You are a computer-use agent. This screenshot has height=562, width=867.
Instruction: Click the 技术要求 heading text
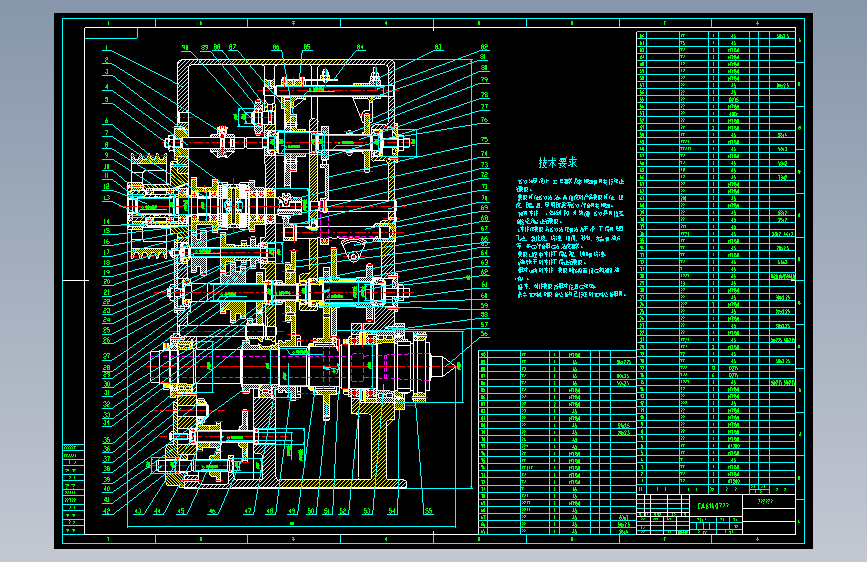(558, 163)
